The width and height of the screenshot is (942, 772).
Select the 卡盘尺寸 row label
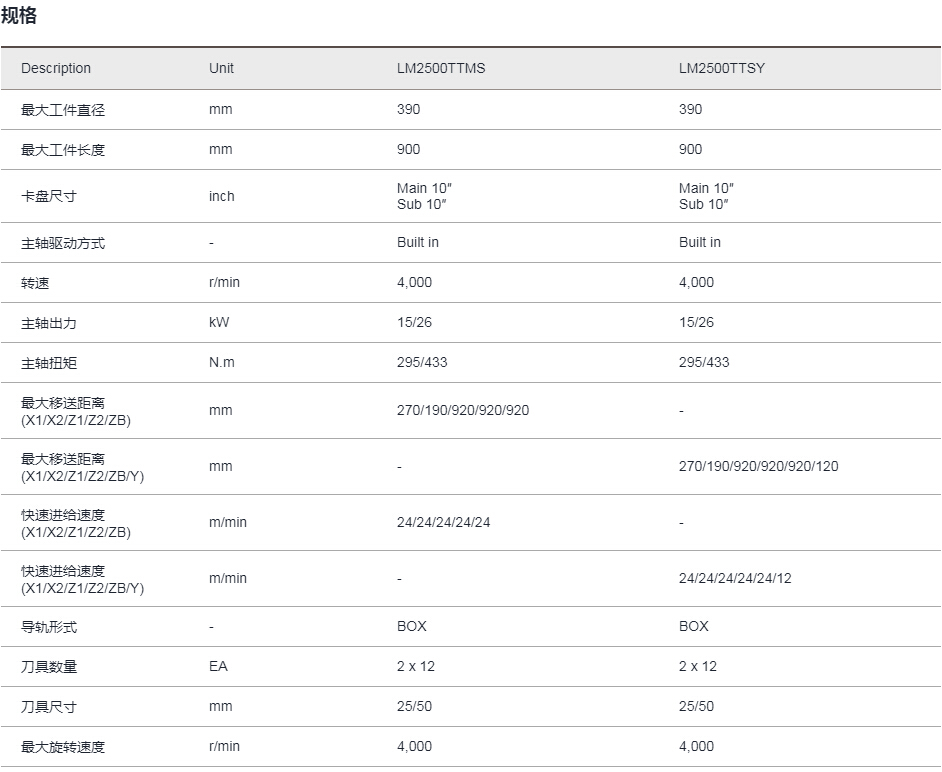click(49, 196)
